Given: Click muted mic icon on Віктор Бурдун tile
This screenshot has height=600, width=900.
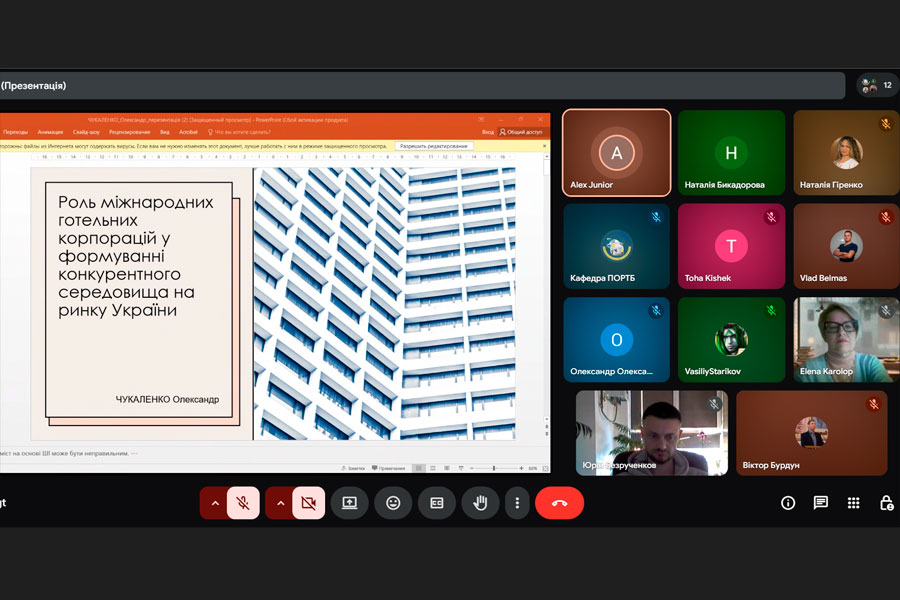Looking at the screenshot, I should pos(874,404).
